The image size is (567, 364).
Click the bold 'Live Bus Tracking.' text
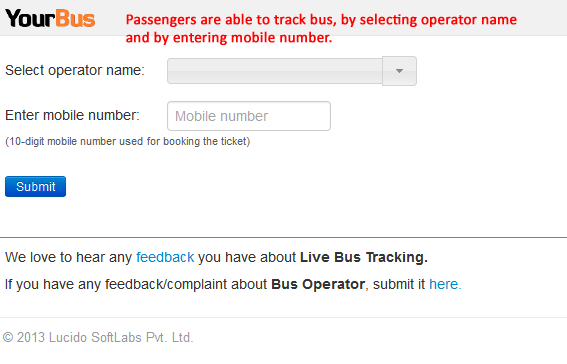pyautogui.click(x=364, y=257)
